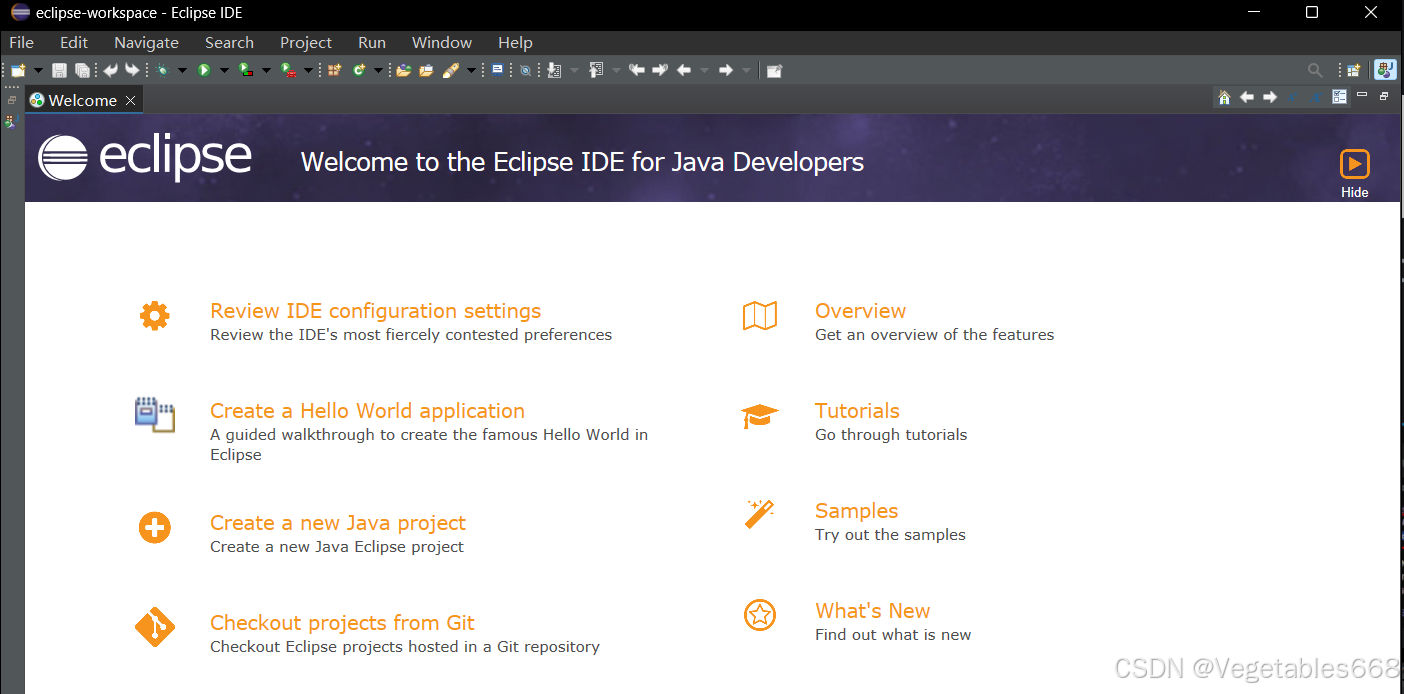Click the Save All toolbar icon
Screen dimensions: 1404x694
click(x=82, y=70)
